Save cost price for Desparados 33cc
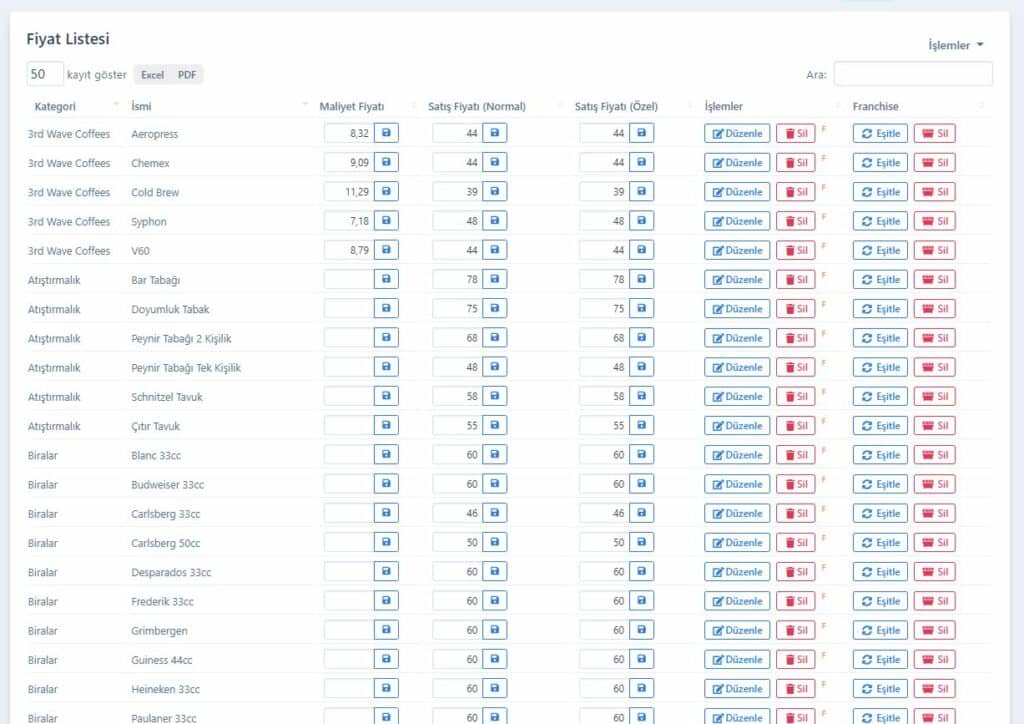Screen dimensions: 1024x724 click(386, 571)
